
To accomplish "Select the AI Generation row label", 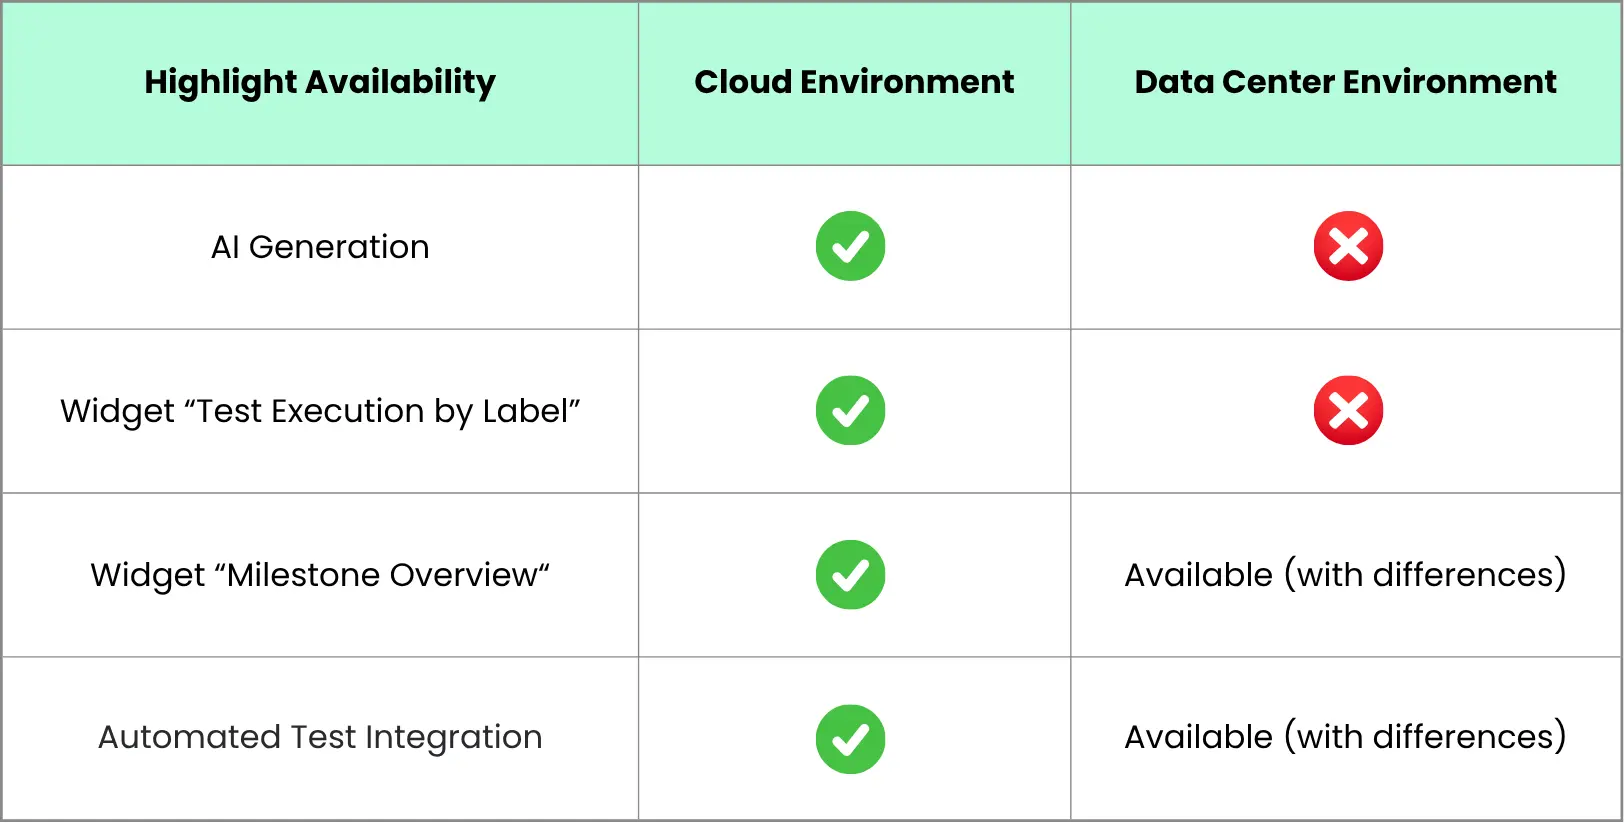I will [x=320, y=247].
